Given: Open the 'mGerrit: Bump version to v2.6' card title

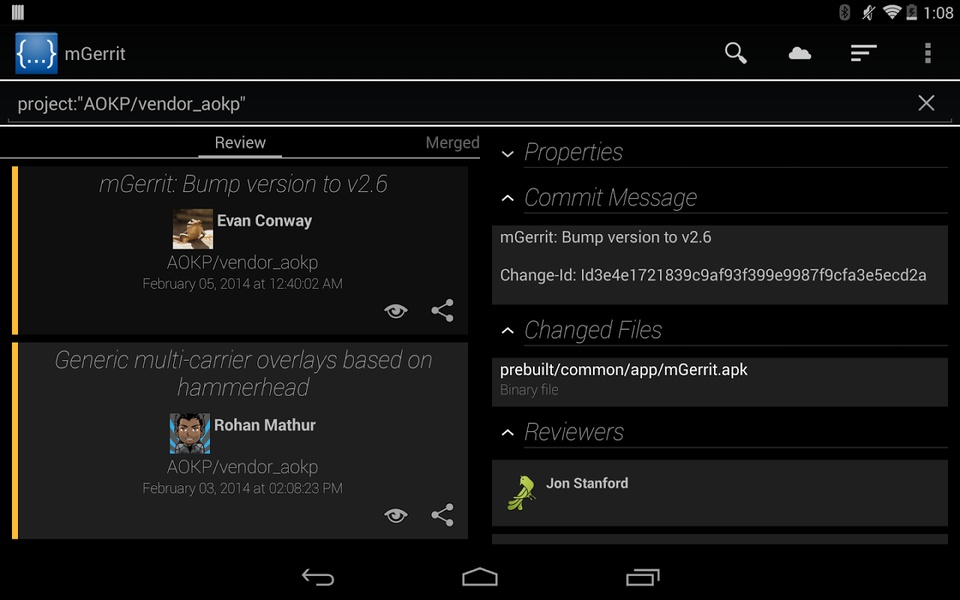Looking at the screenshot, I should tap(243, 184).
